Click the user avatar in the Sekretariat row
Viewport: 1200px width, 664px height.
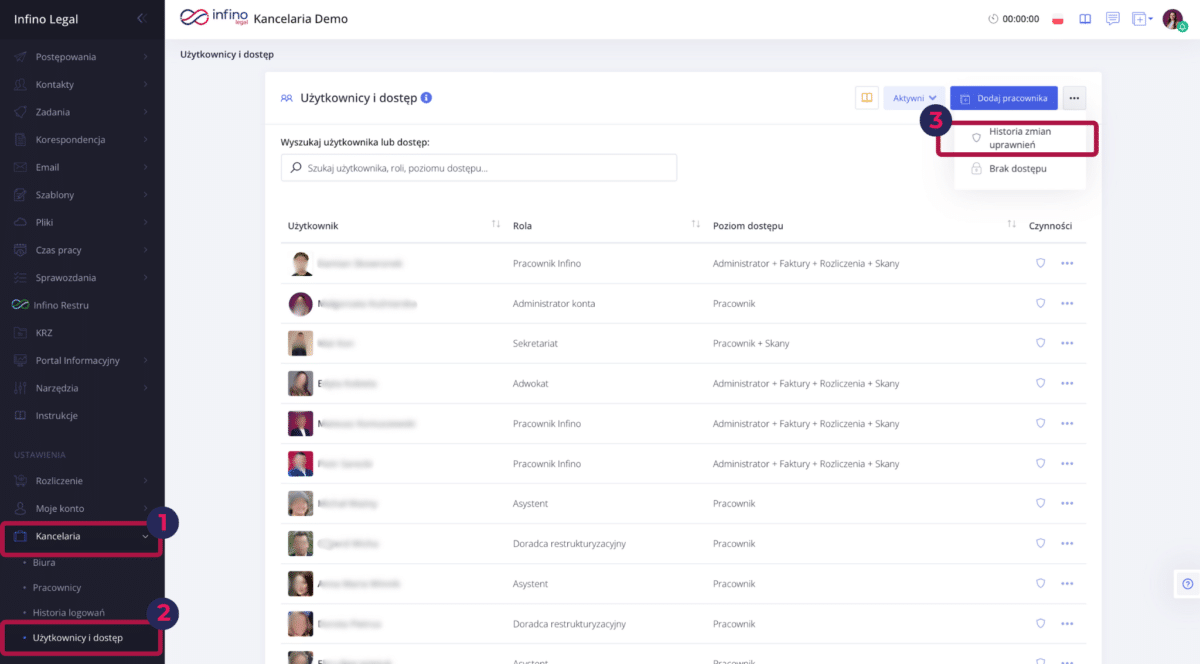pyautogui.click(x=300, y=343)
